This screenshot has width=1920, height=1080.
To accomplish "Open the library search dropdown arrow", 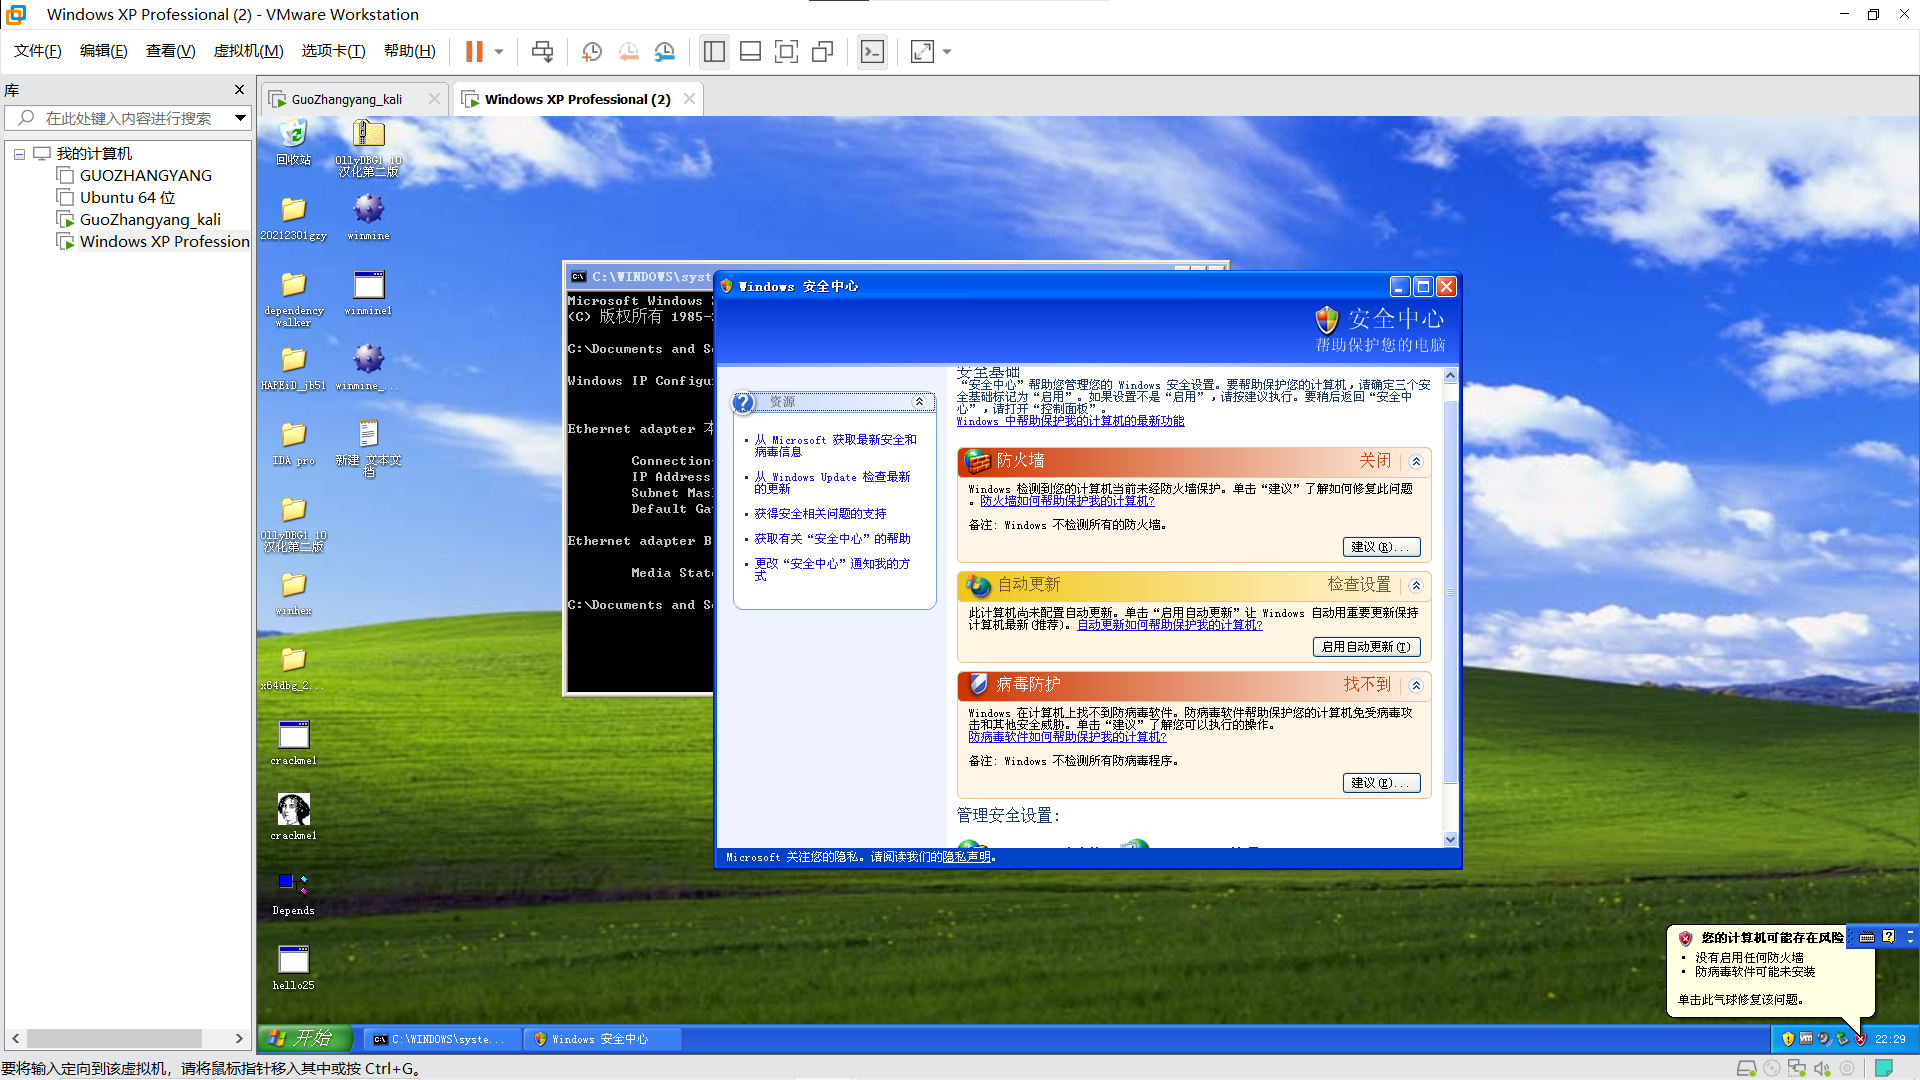I will tap(240, 118).
